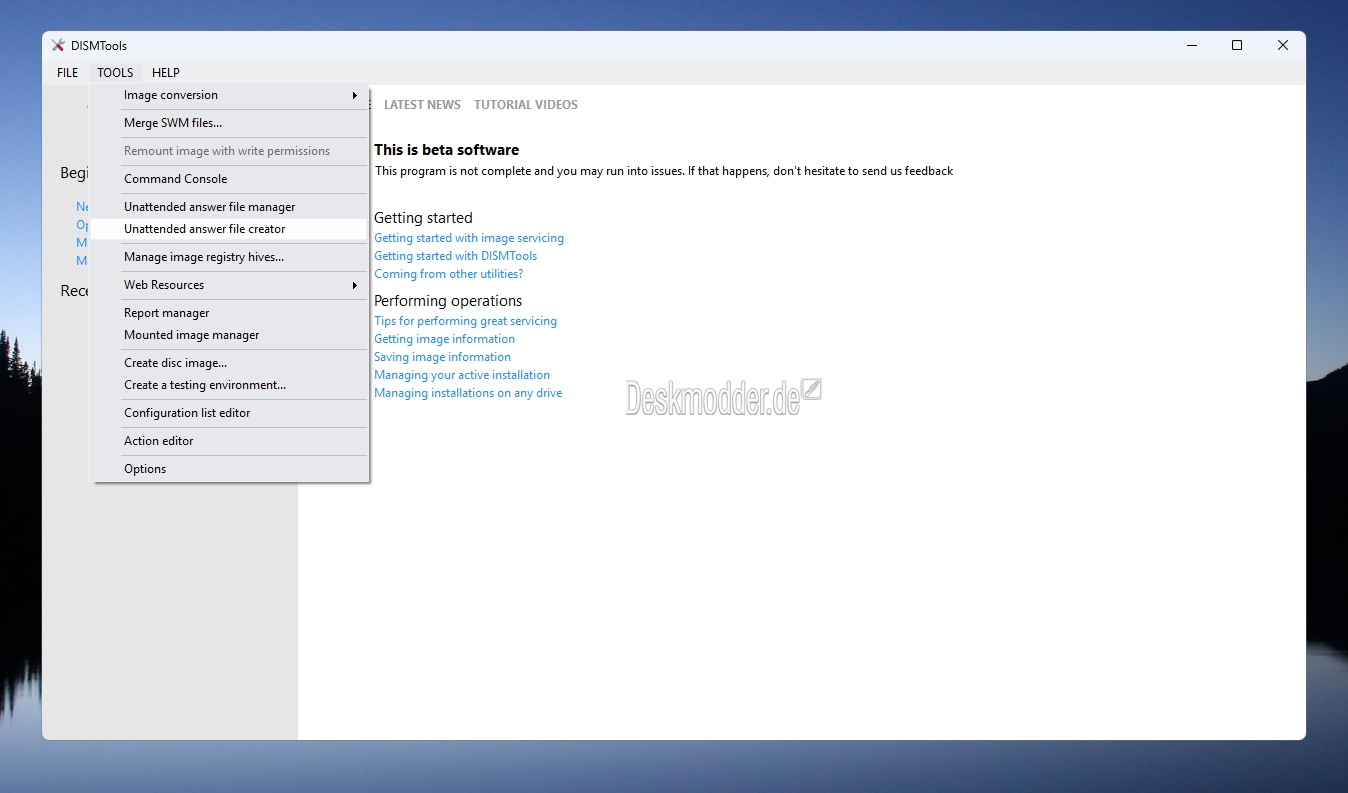Open Managing your active installation link
The image size is (1348, 793).
462,375
